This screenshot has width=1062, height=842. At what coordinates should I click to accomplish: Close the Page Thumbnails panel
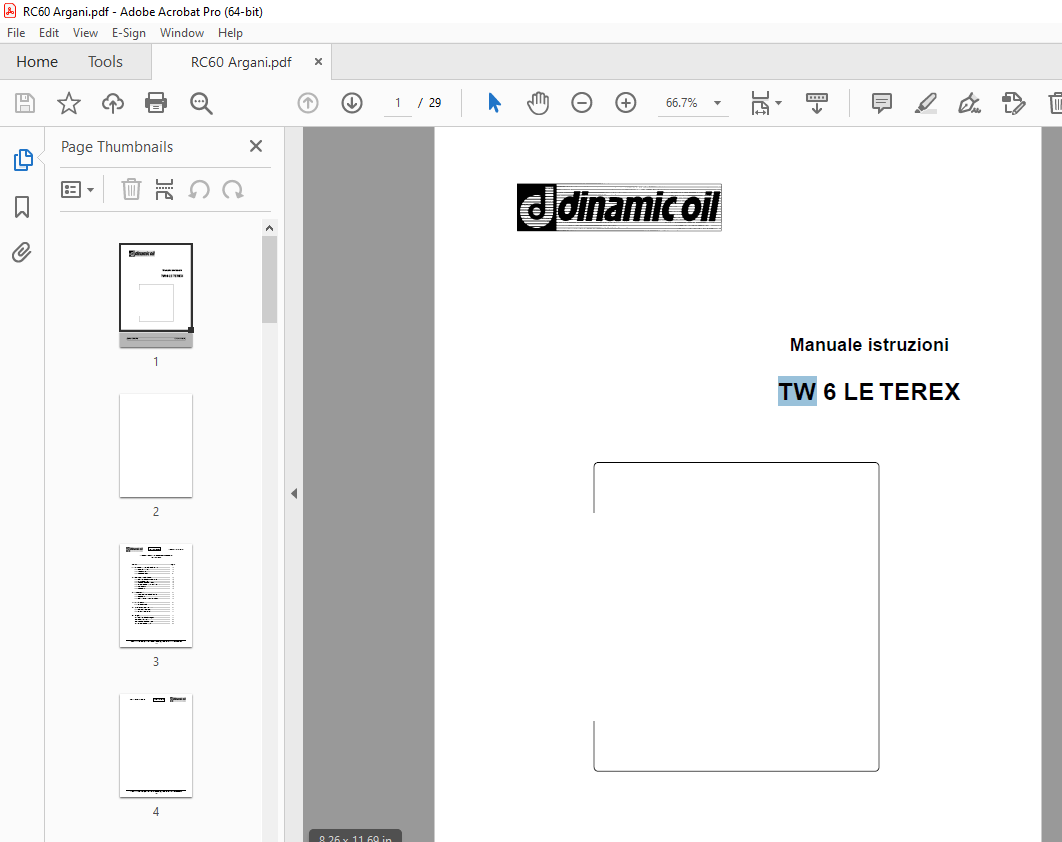(256, 146)
